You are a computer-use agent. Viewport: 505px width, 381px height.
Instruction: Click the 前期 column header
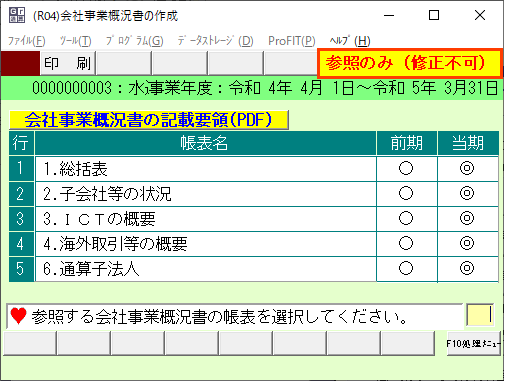coord(407,143)
